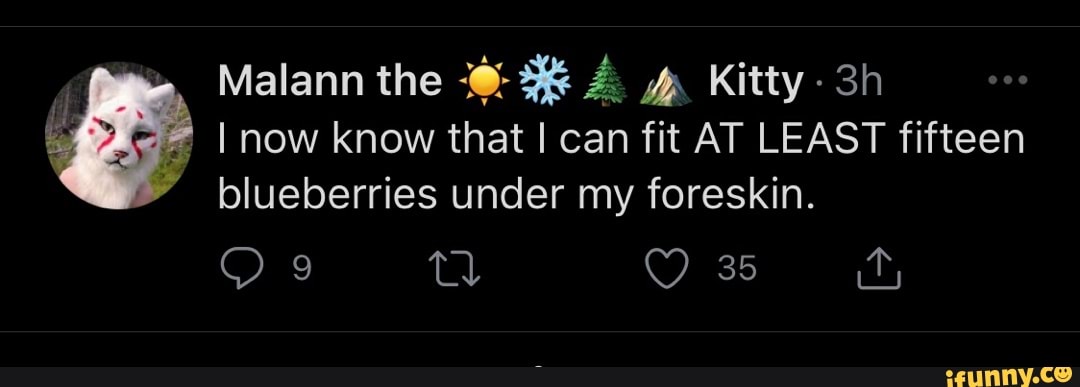Click the sun emoji in display name
1080x387 pixels.
484,82
